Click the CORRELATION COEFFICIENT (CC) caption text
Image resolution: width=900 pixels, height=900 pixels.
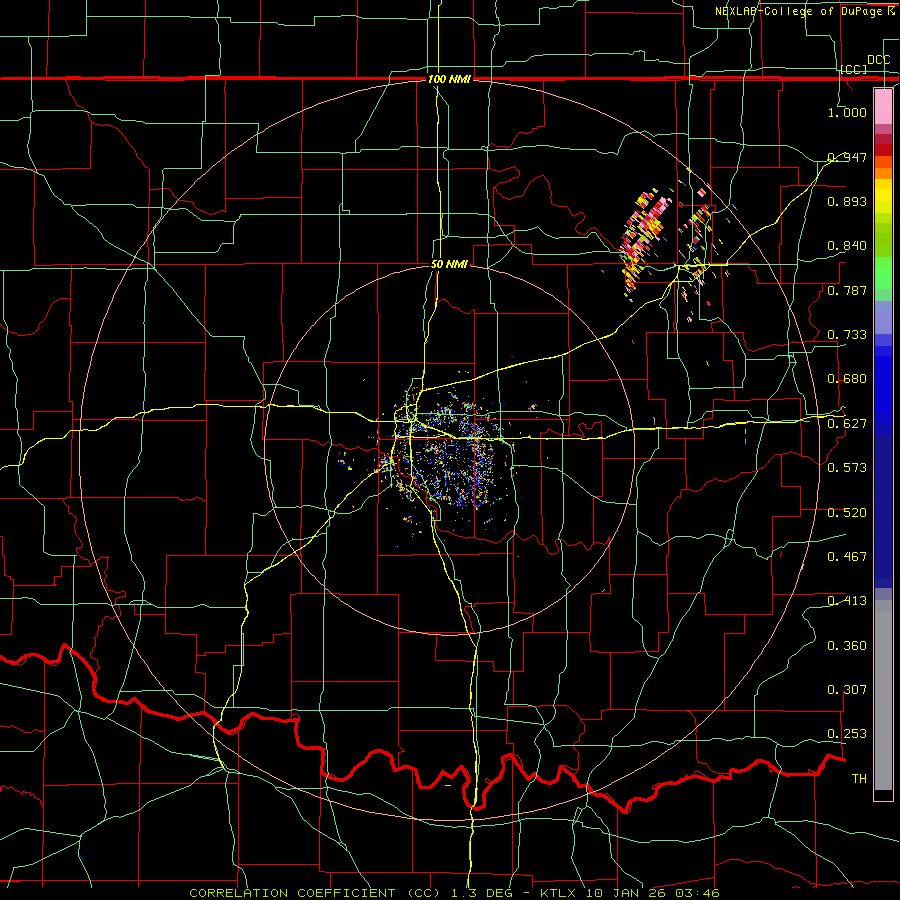point(315,893)
